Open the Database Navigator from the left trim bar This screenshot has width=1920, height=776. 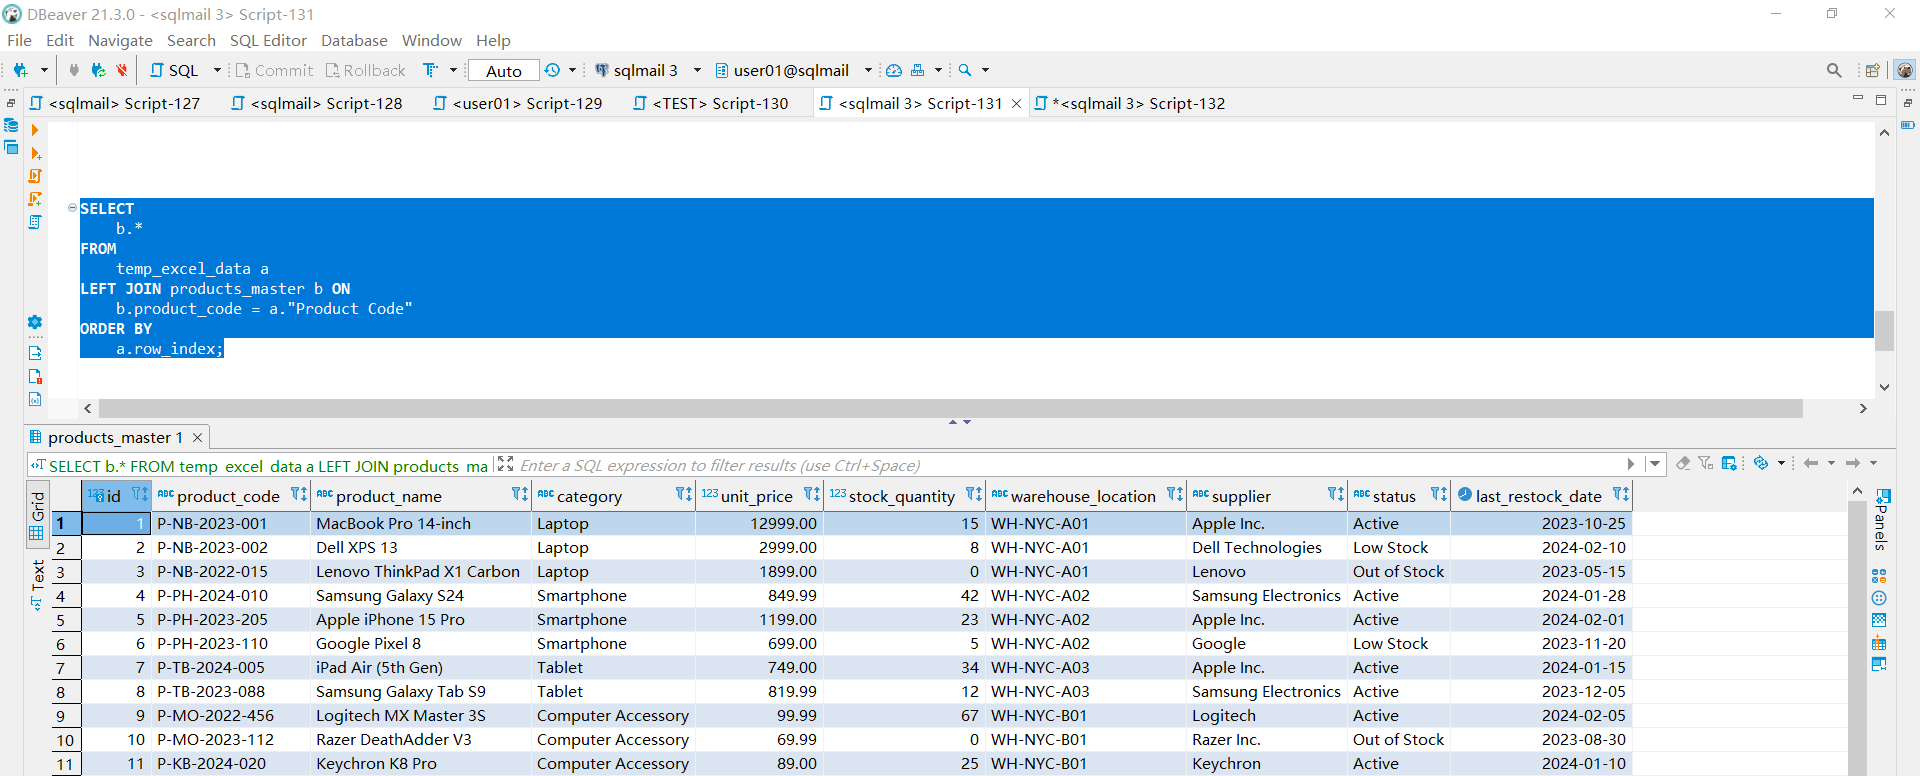point(11,126)
